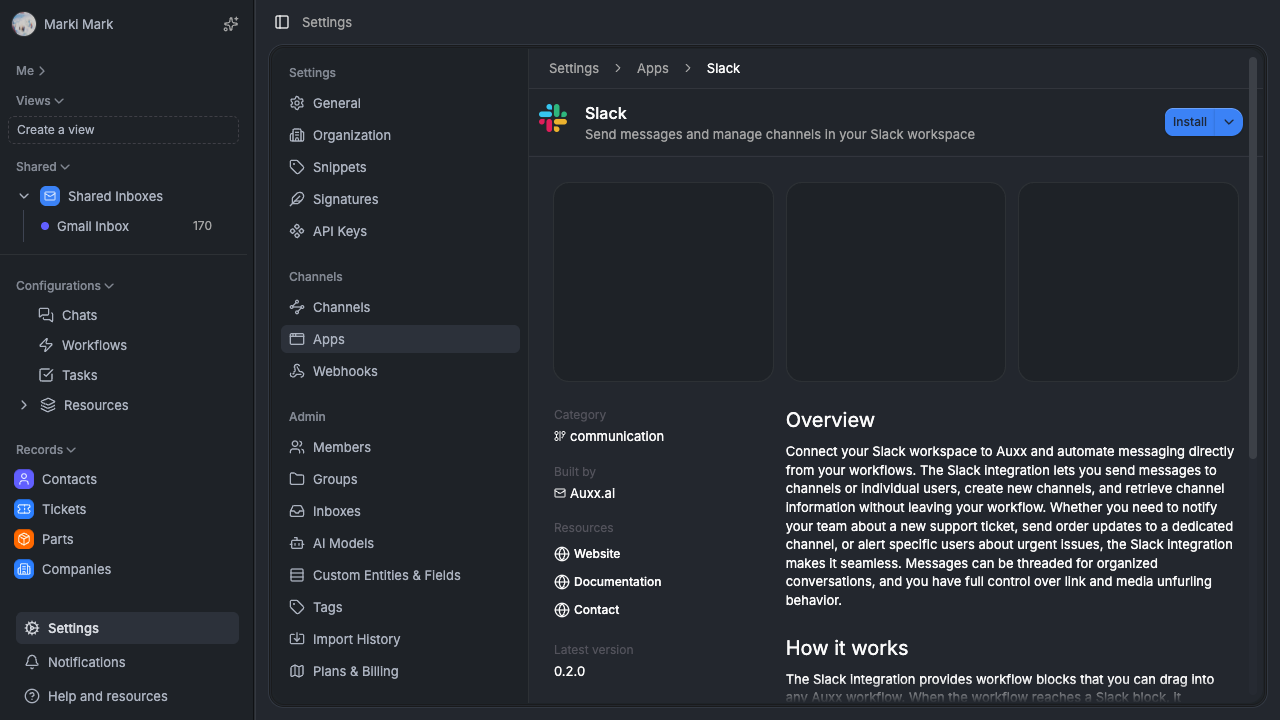The height and width of the screenshot is (720, 1280).
Task: Go to Settings breadcrumb
Action: point(574,68)
